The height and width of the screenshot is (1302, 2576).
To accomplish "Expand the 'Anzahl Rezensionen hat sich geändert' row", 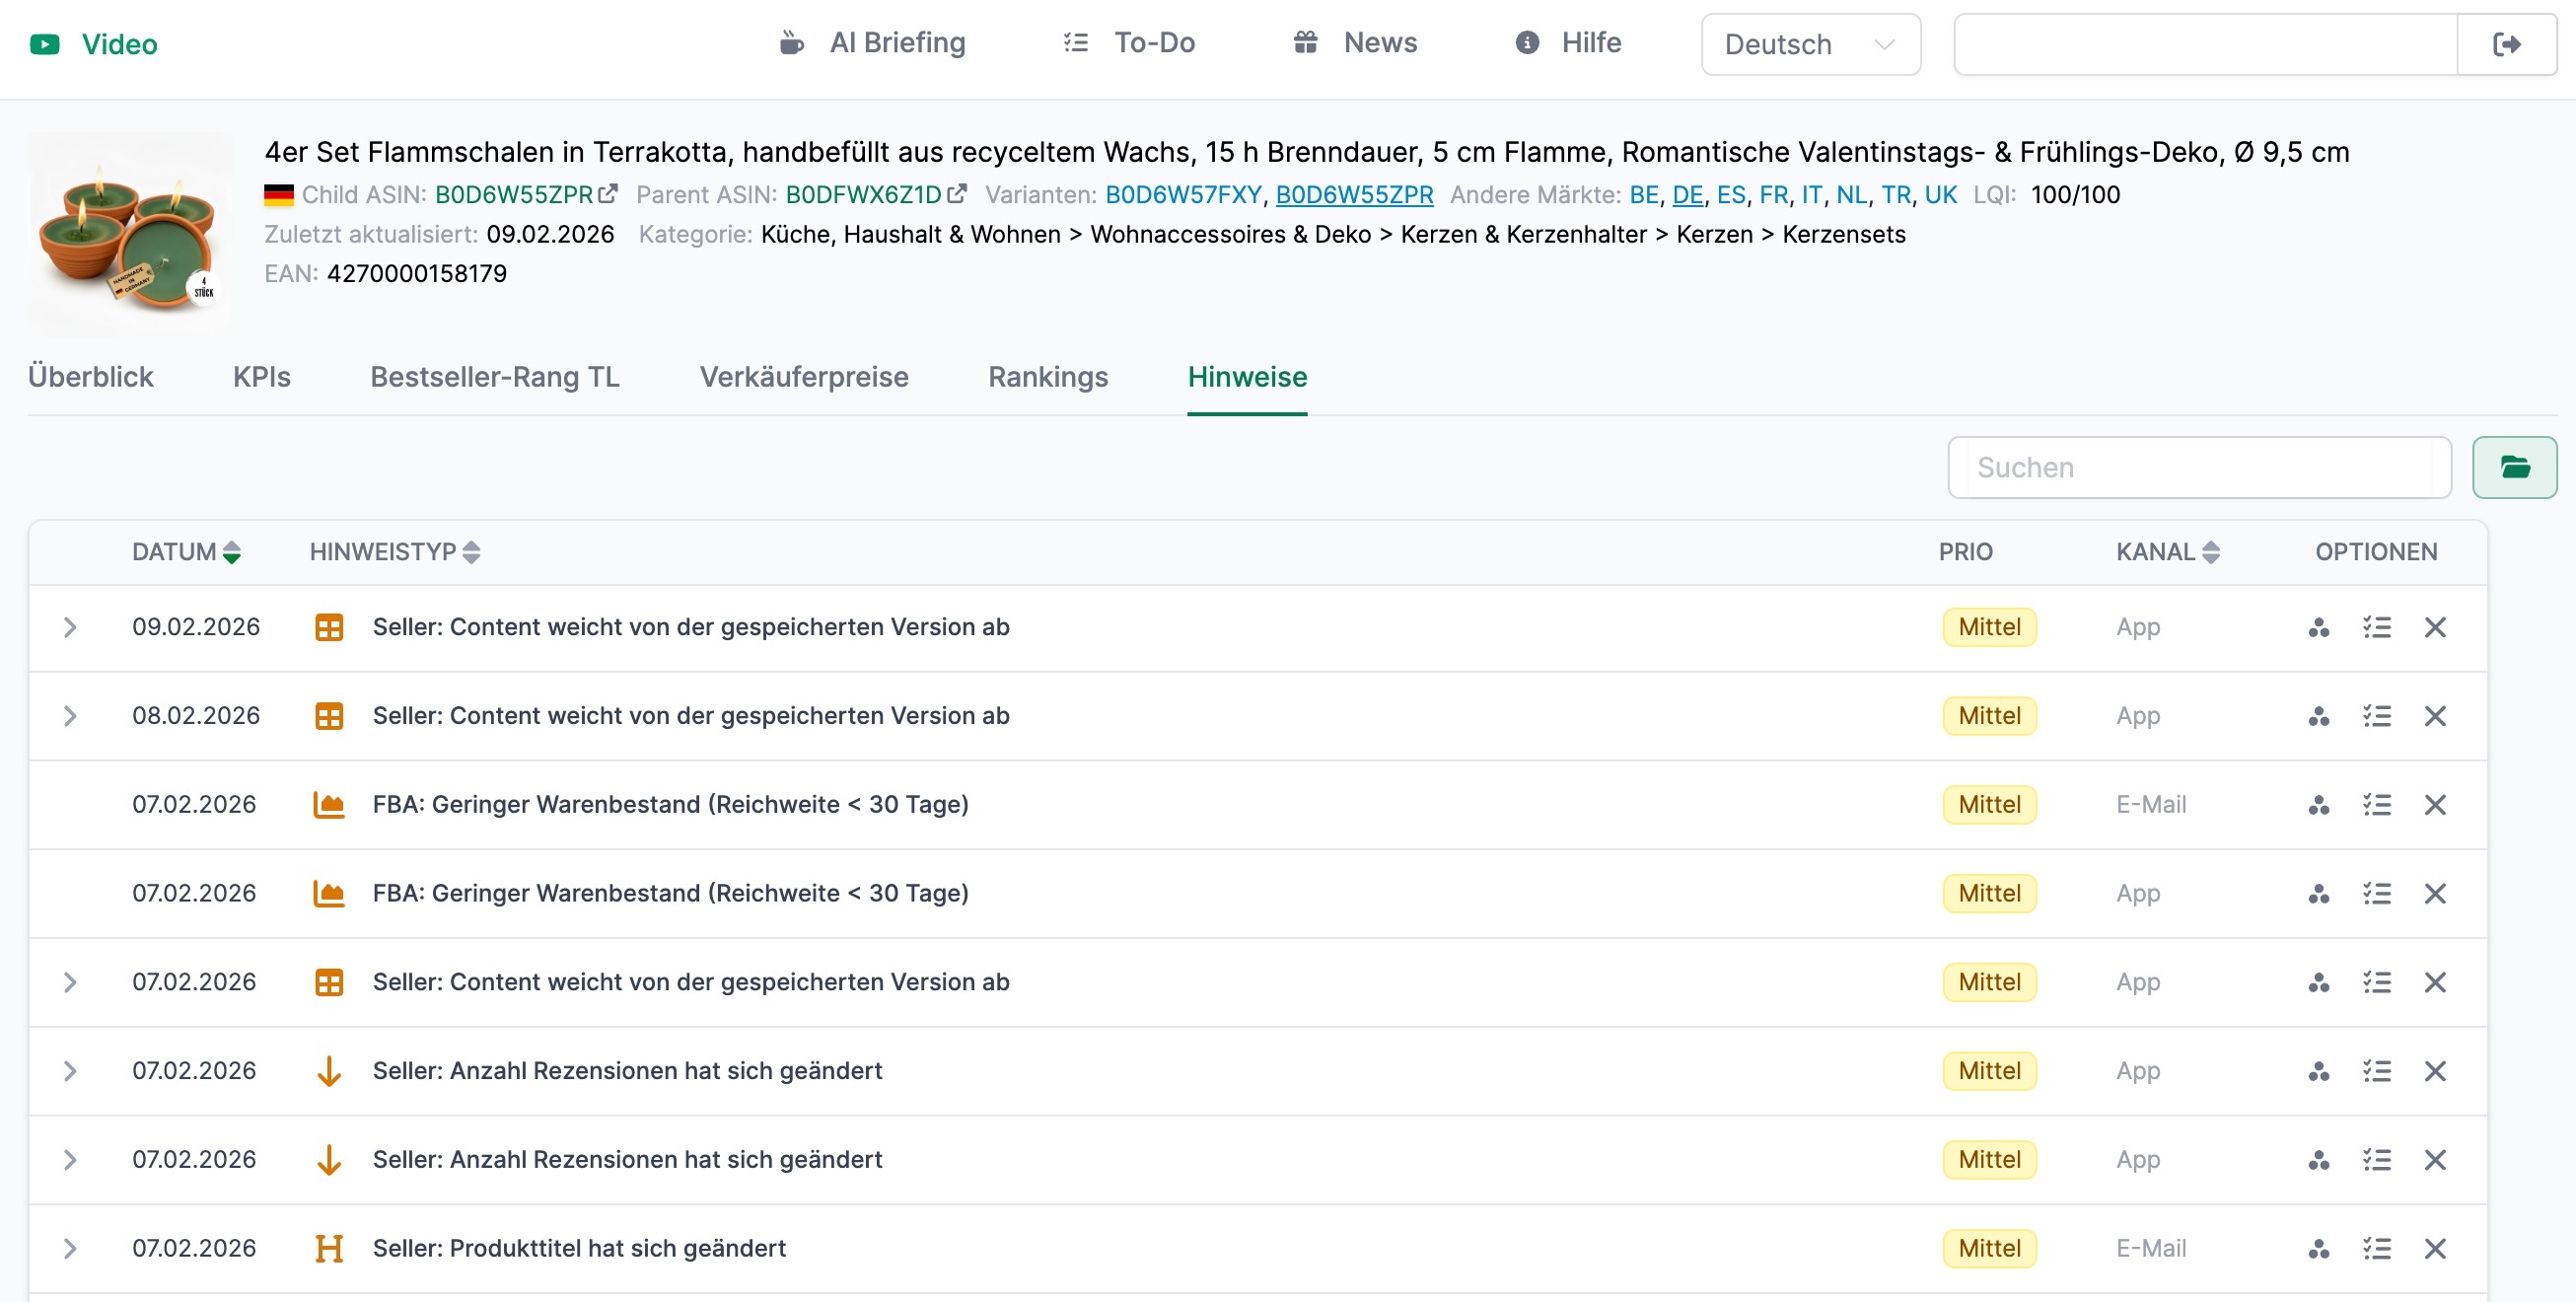I will click(x=70, y=1070).
